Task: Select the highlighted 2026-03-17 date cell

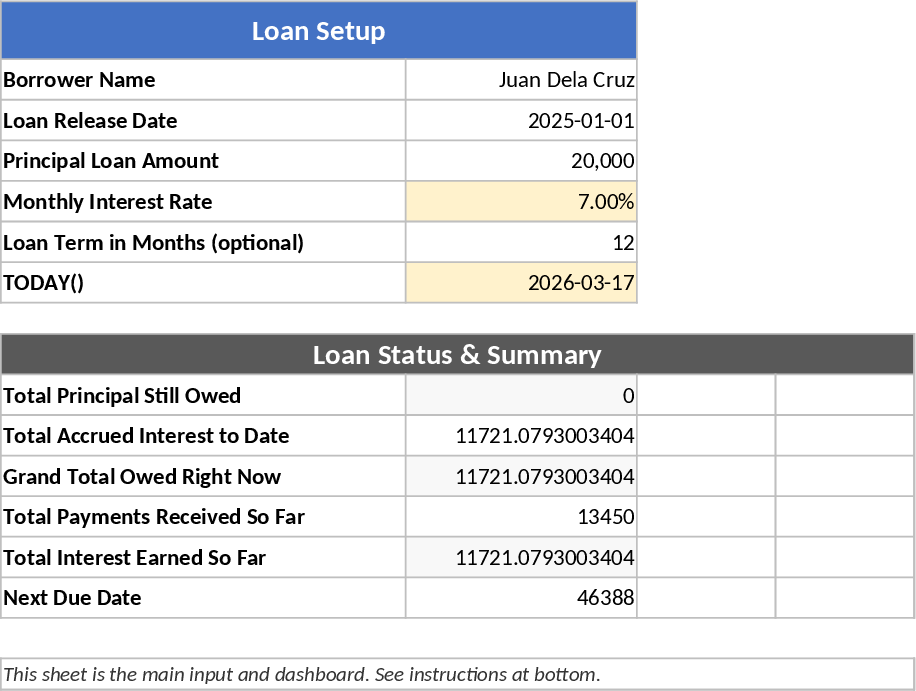Action: 521,283
